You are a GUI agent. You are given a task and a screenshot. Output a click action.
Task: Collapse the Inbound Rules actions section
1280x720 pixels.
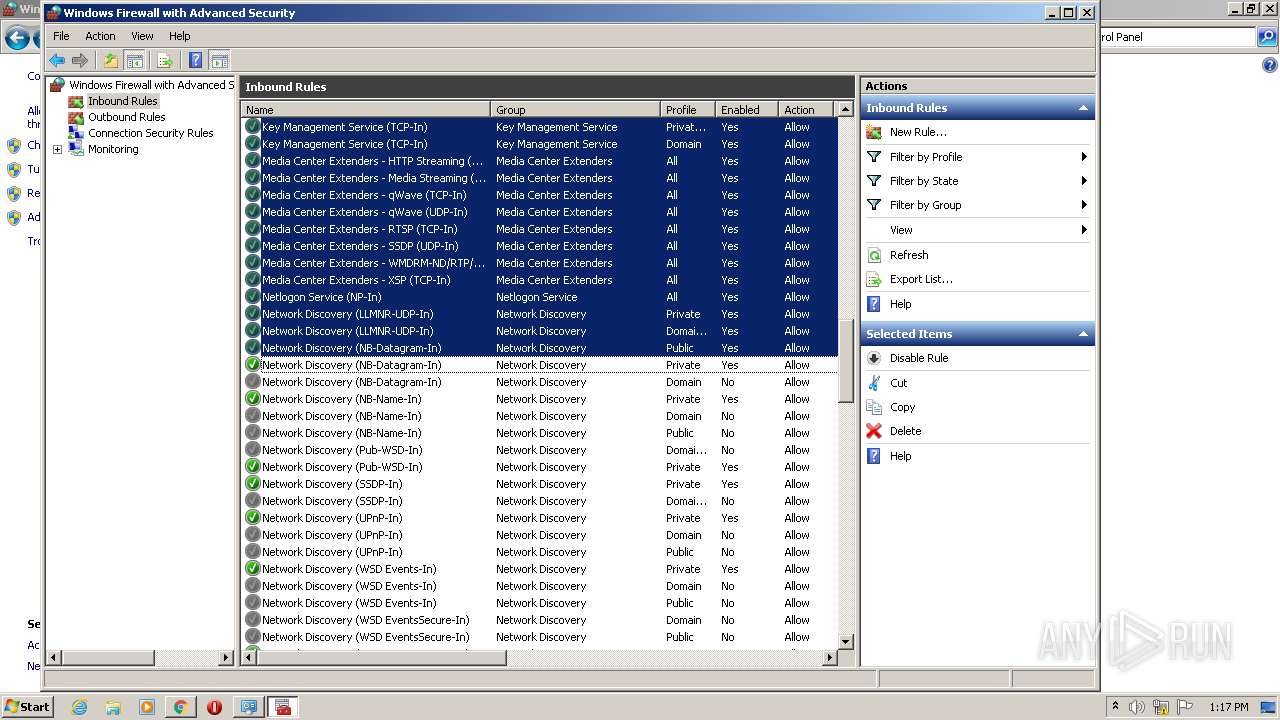coord(1082,108)
